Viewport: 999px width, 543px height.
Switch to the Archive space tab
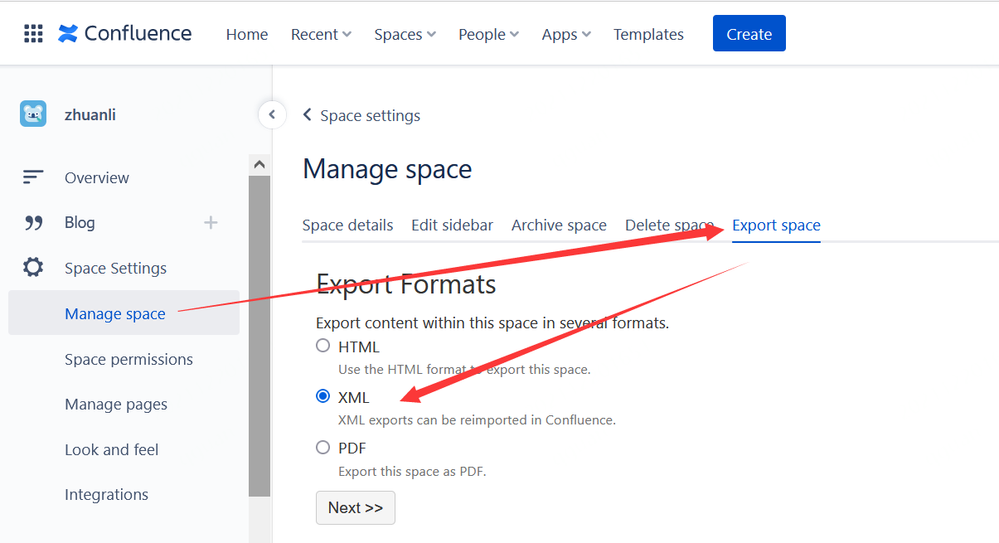559,225
